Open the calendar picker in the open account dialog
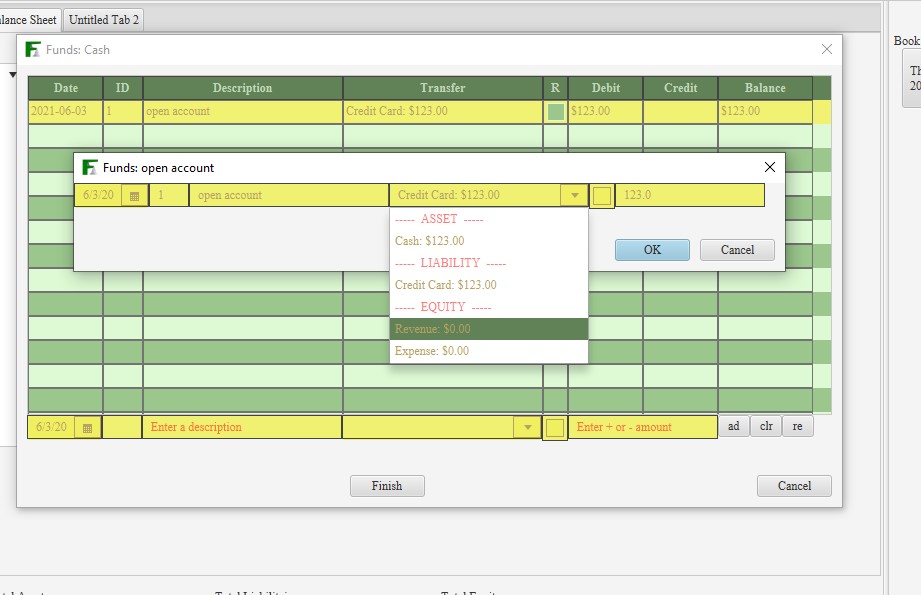This screenshot has height=595, width=921. 135,196
